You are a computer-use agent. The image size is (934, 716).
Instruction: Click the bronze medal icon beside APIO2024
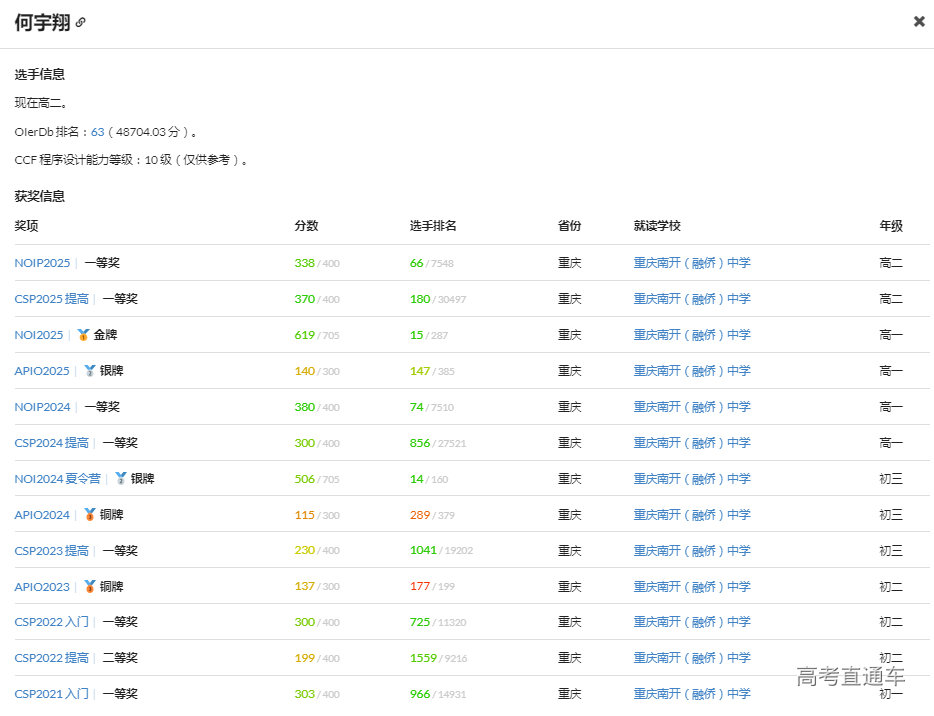[x=87, y=514]
